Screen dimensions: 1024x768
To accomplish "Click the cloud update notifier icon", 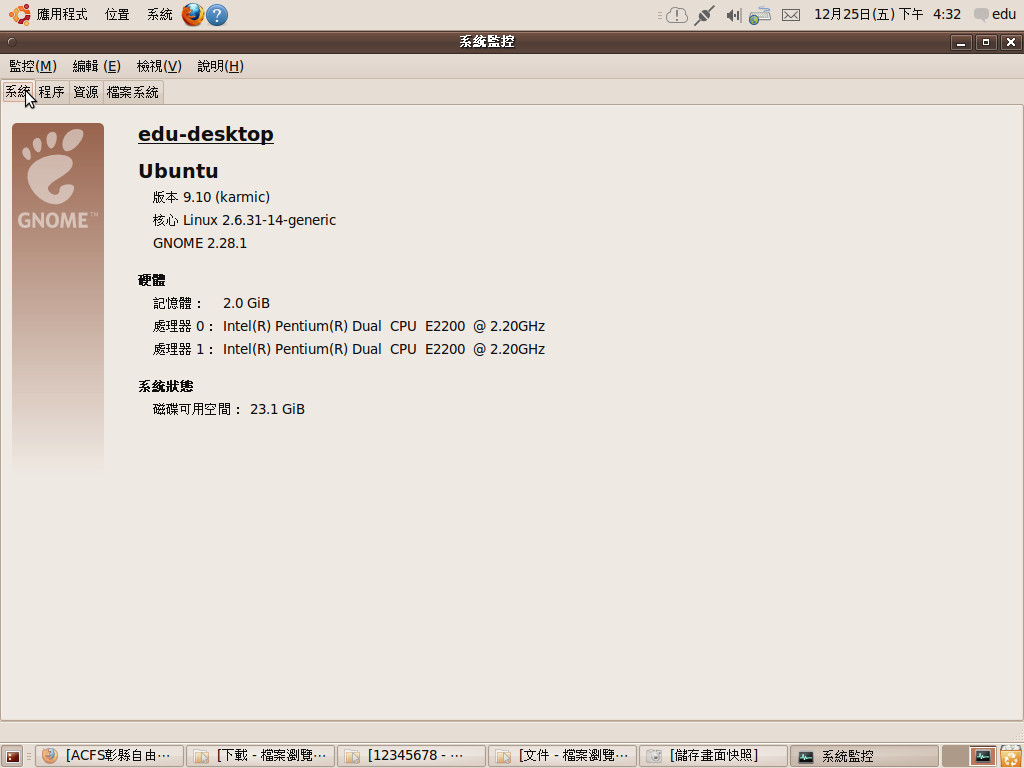I will [x=677, y=15].
